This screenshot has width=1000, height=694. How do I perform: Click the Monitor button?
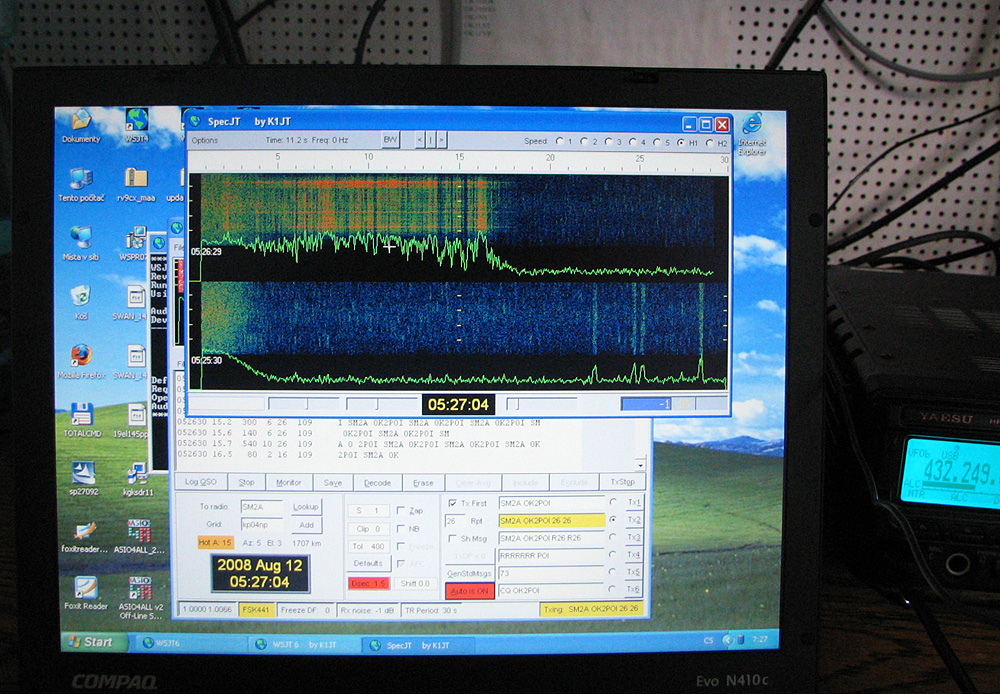click(288, 482)
